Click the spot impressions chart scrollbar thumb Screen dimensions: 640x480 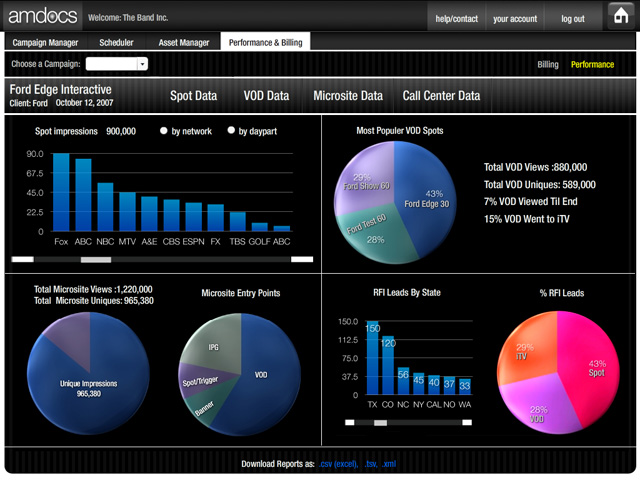[96, 260]
